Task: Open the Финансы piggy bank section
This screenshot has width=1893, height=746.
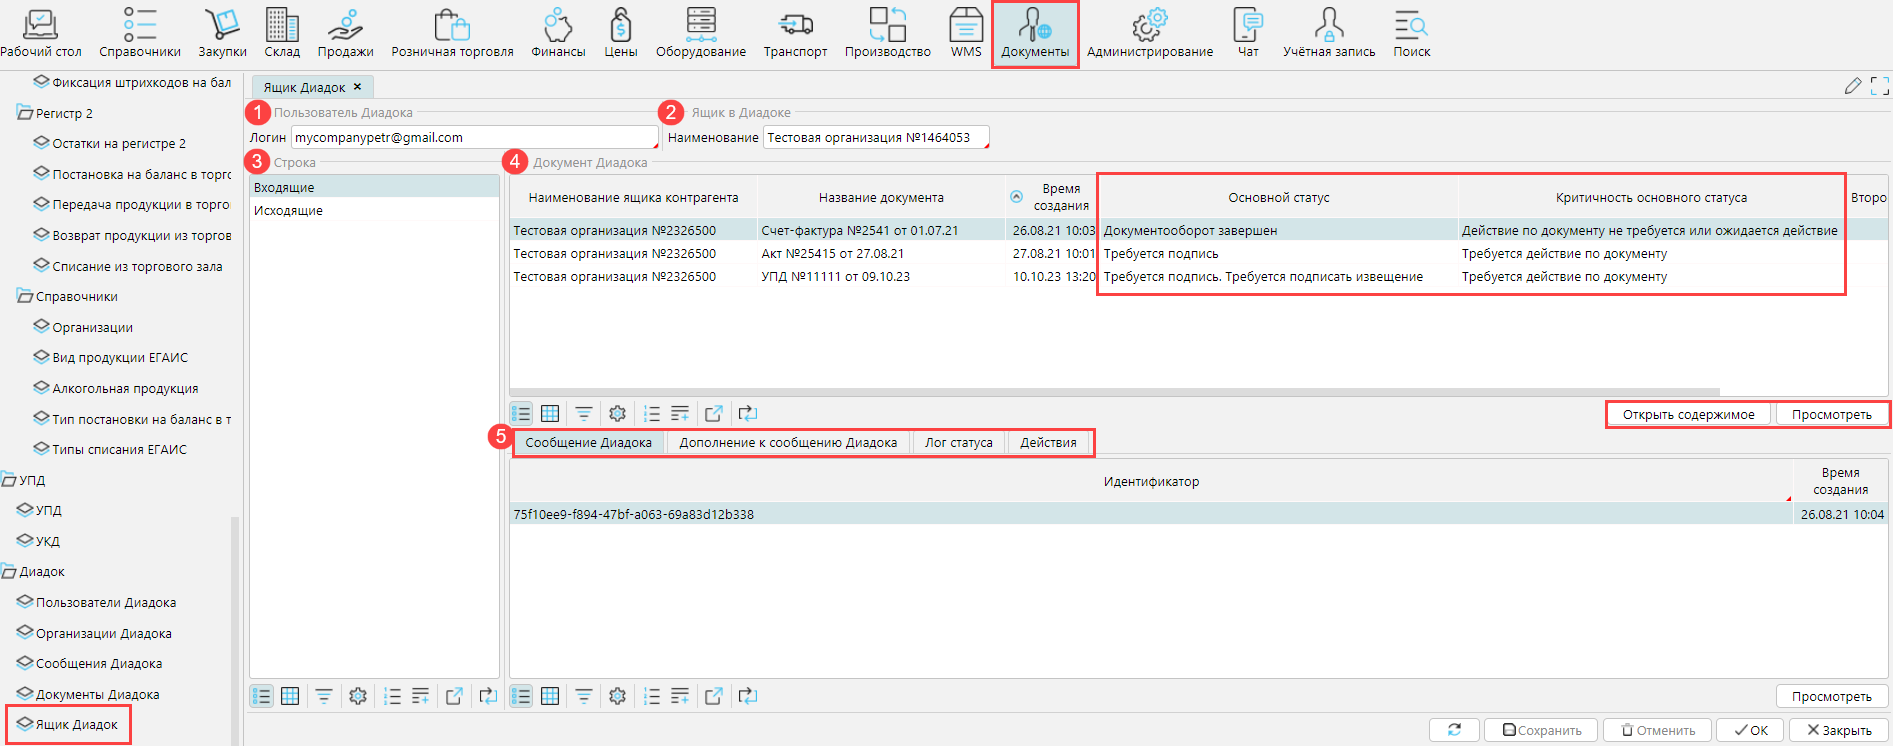Action: point(558,32)
